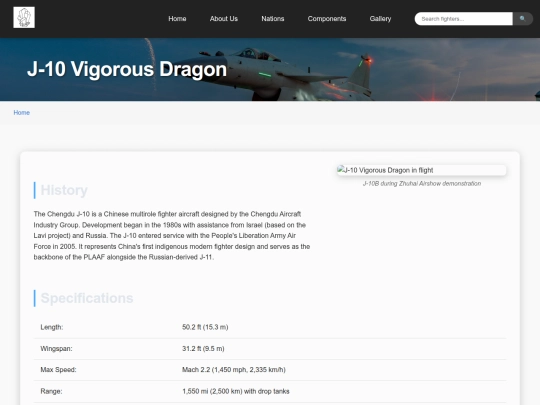Click the J-10 Vigorous Dragon in flight image
This screenshot has height=405, width=540.
pos(422,170)
